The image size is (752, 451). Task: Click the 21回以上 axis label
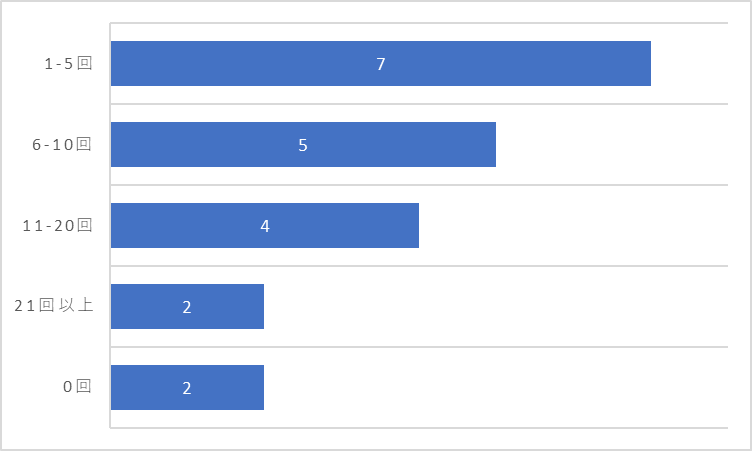tap(53, 306)
